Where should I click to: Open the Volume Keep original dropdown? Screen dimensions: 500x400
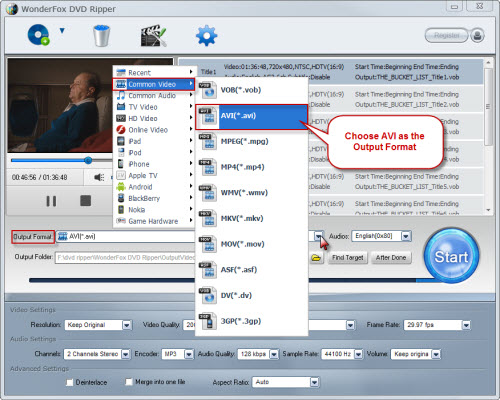click(x=436, y=354)
